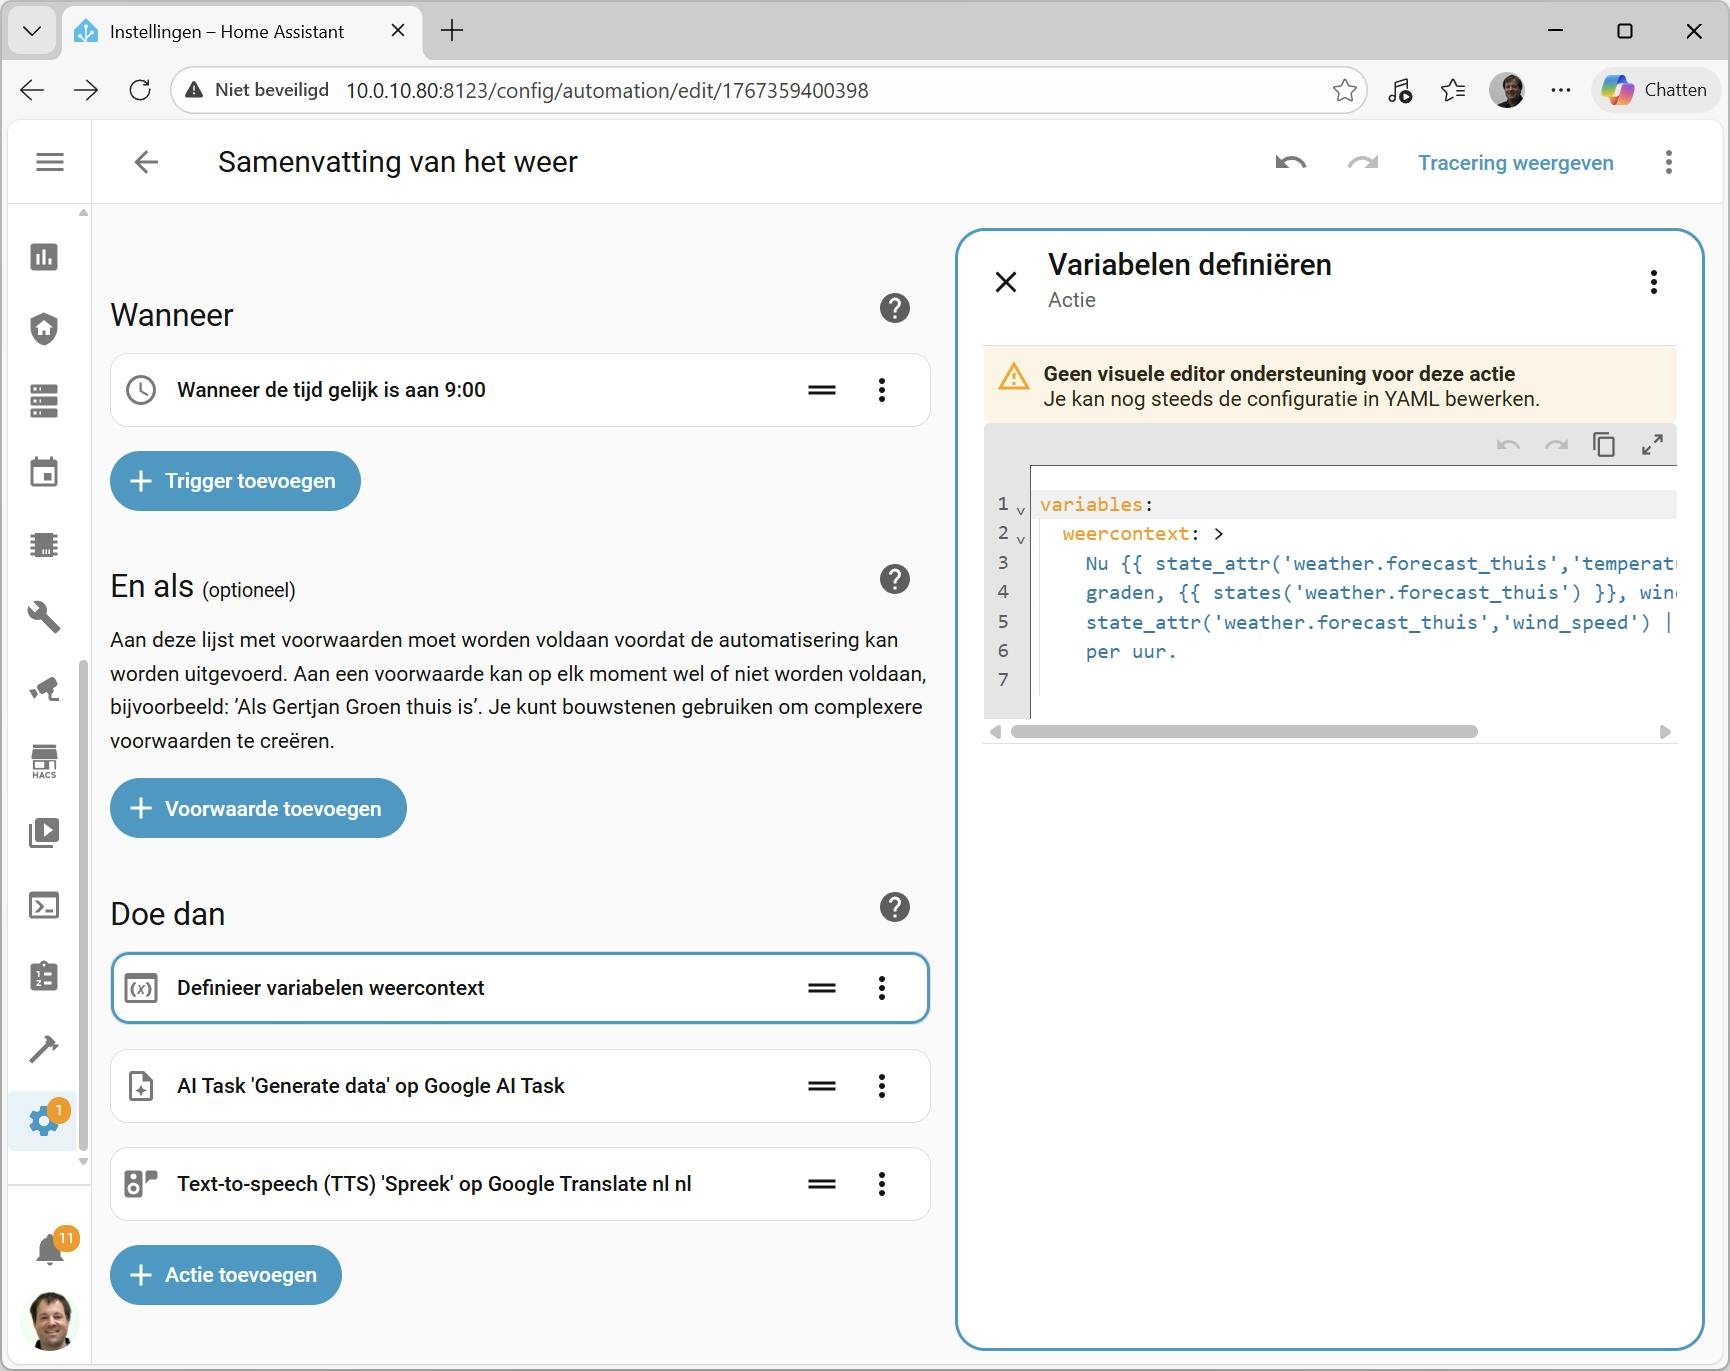Viewport: 1730px width, 1371px height.
Task: Select the Text-to-speech Spreek action
Action: pos(434,1184)
